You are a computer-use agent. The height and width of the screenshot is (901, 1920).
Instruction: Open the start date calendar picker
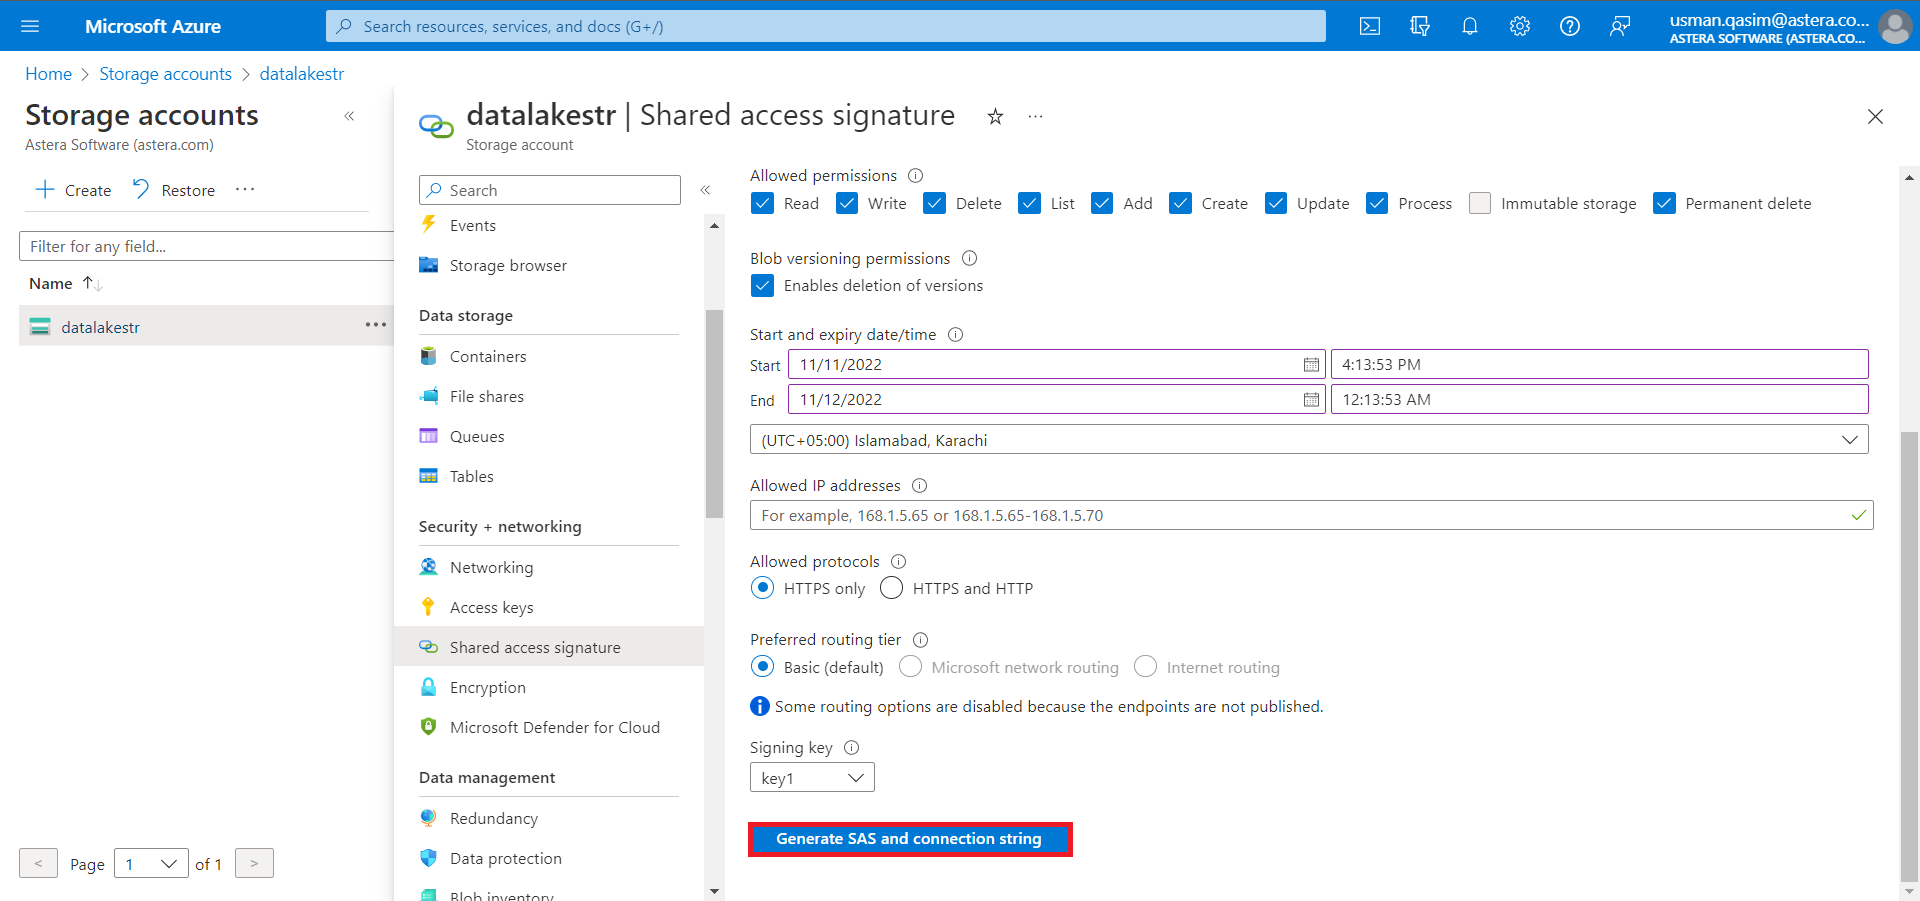point(1311,365)
